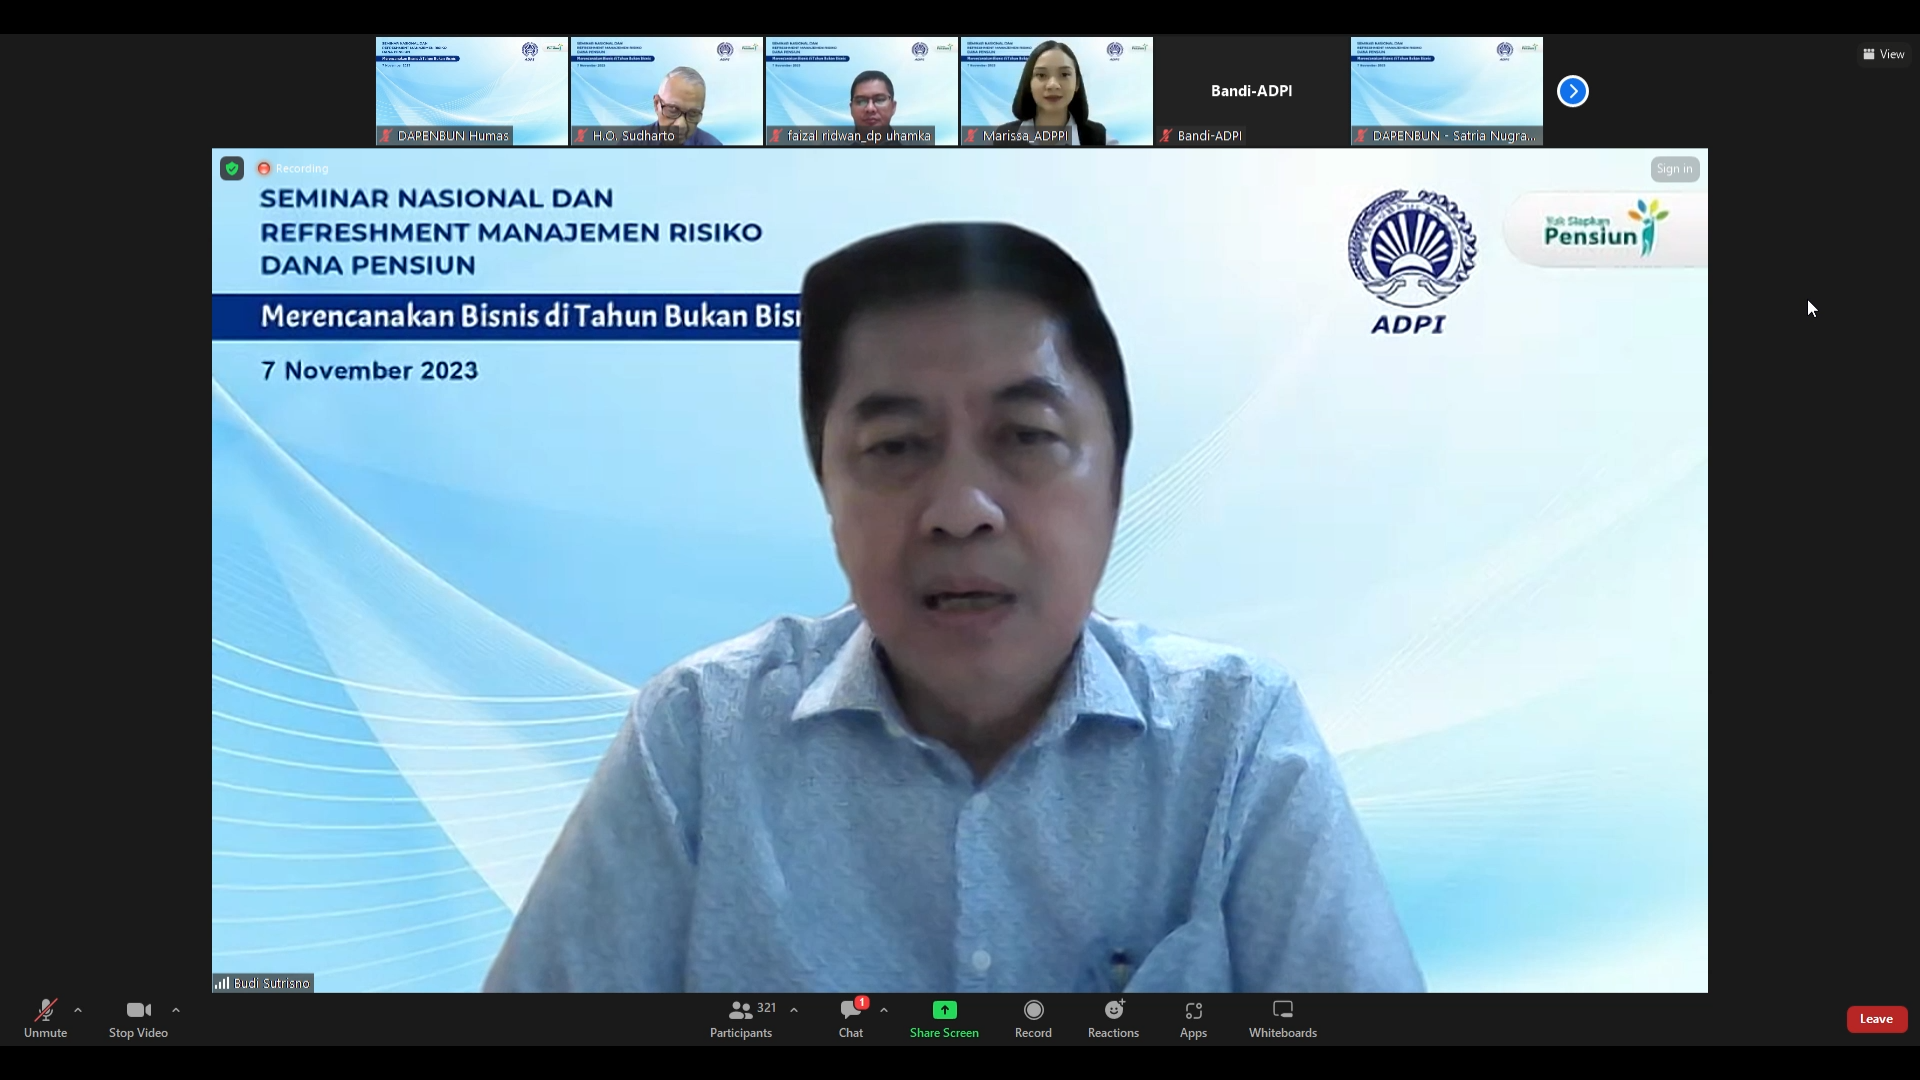Expand arrow next to Chat
The height and width of the screenshot is (1080, 1920).
[x=884, y=1010]
